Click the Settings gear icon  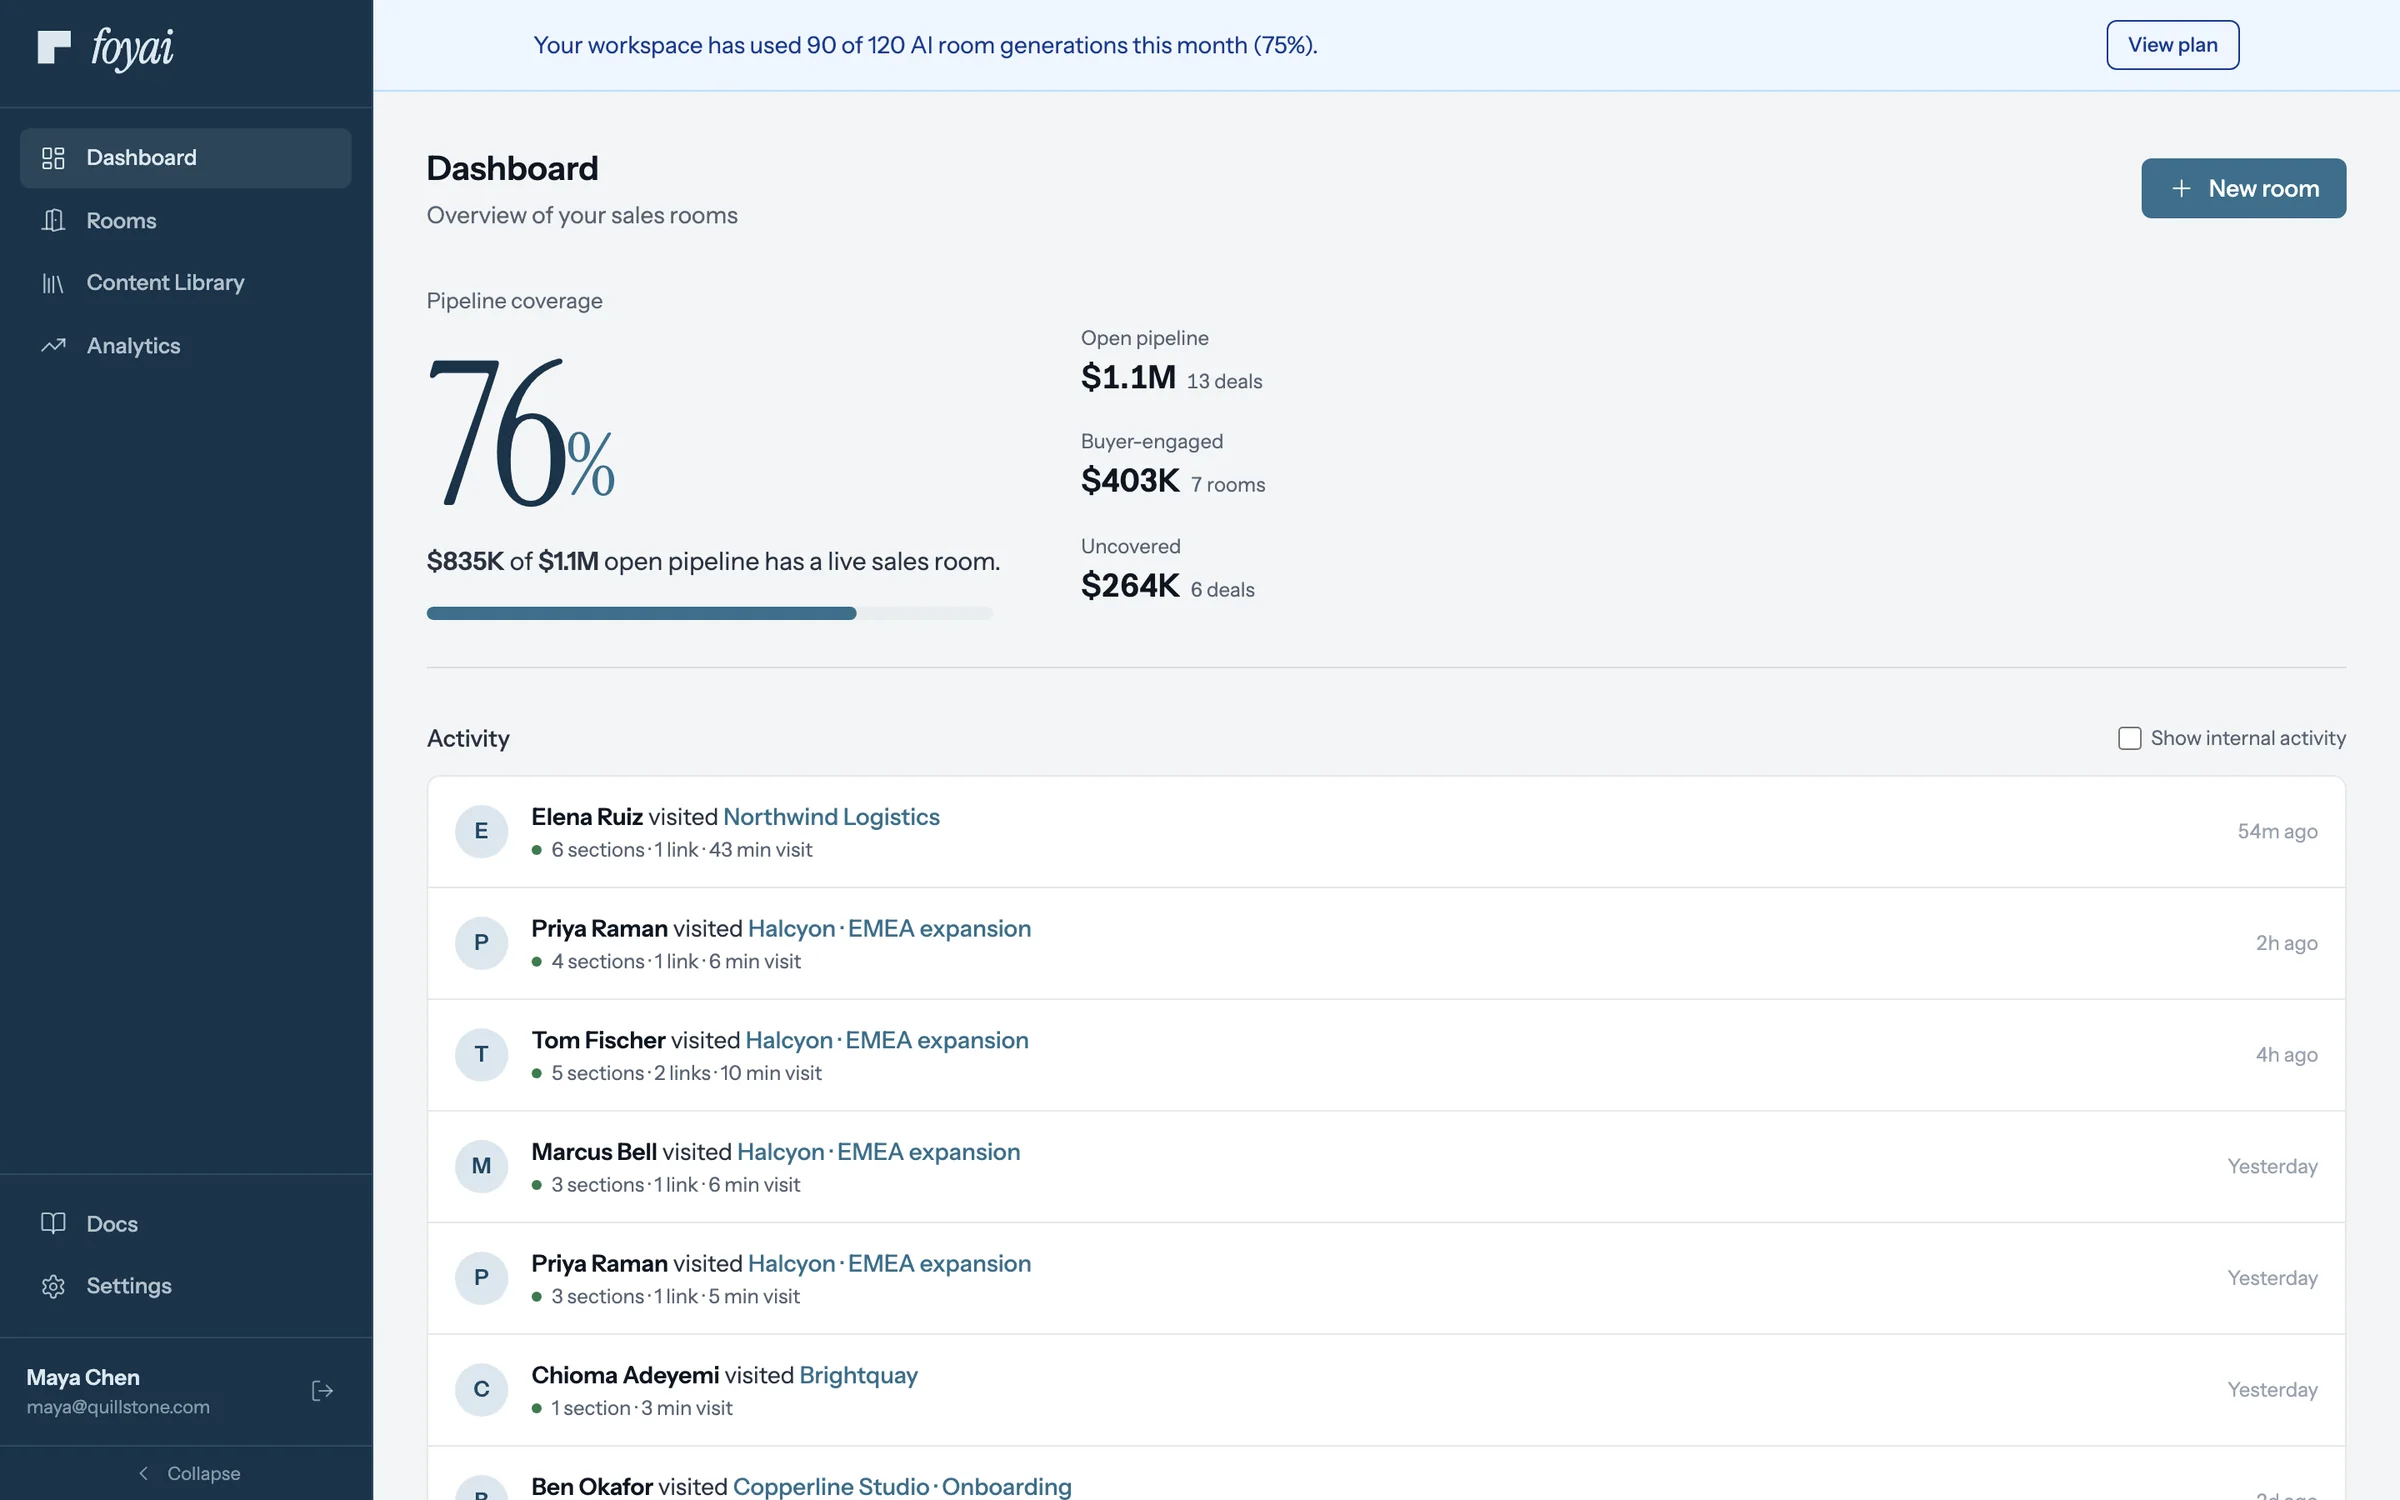pos(53,1286)
